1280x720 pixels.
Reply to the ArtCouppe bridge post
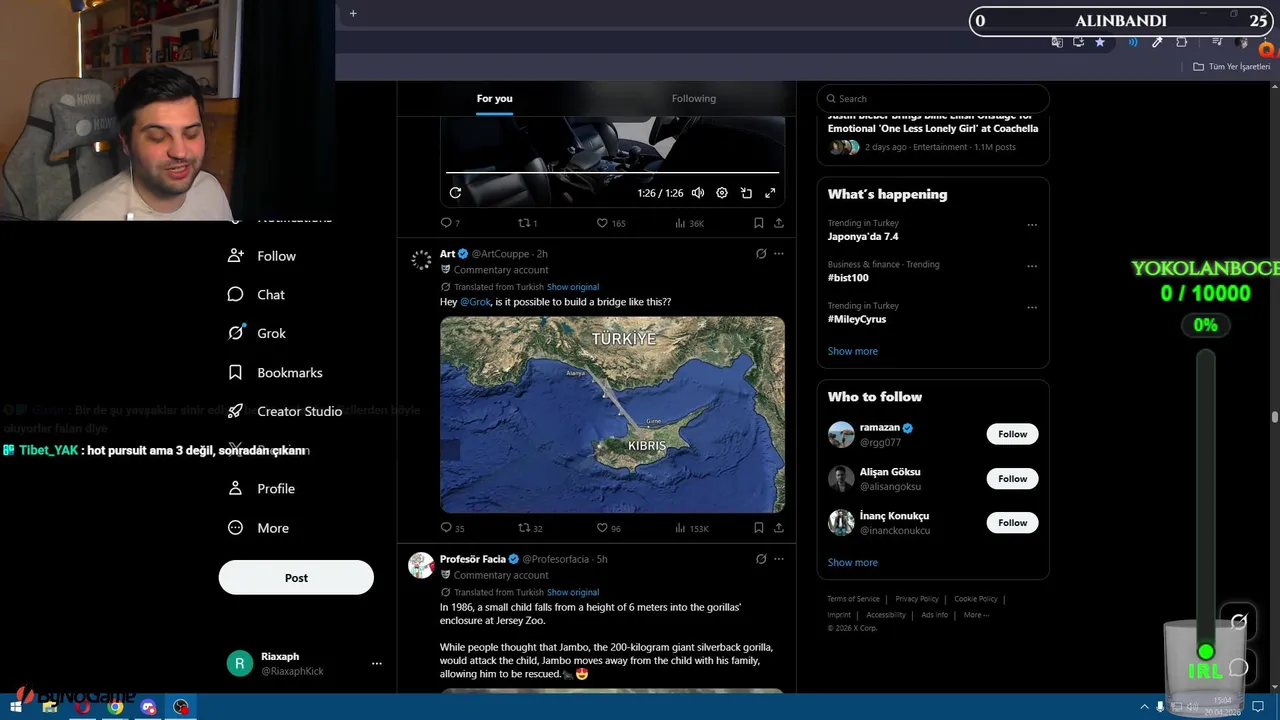tap(452, 528)
